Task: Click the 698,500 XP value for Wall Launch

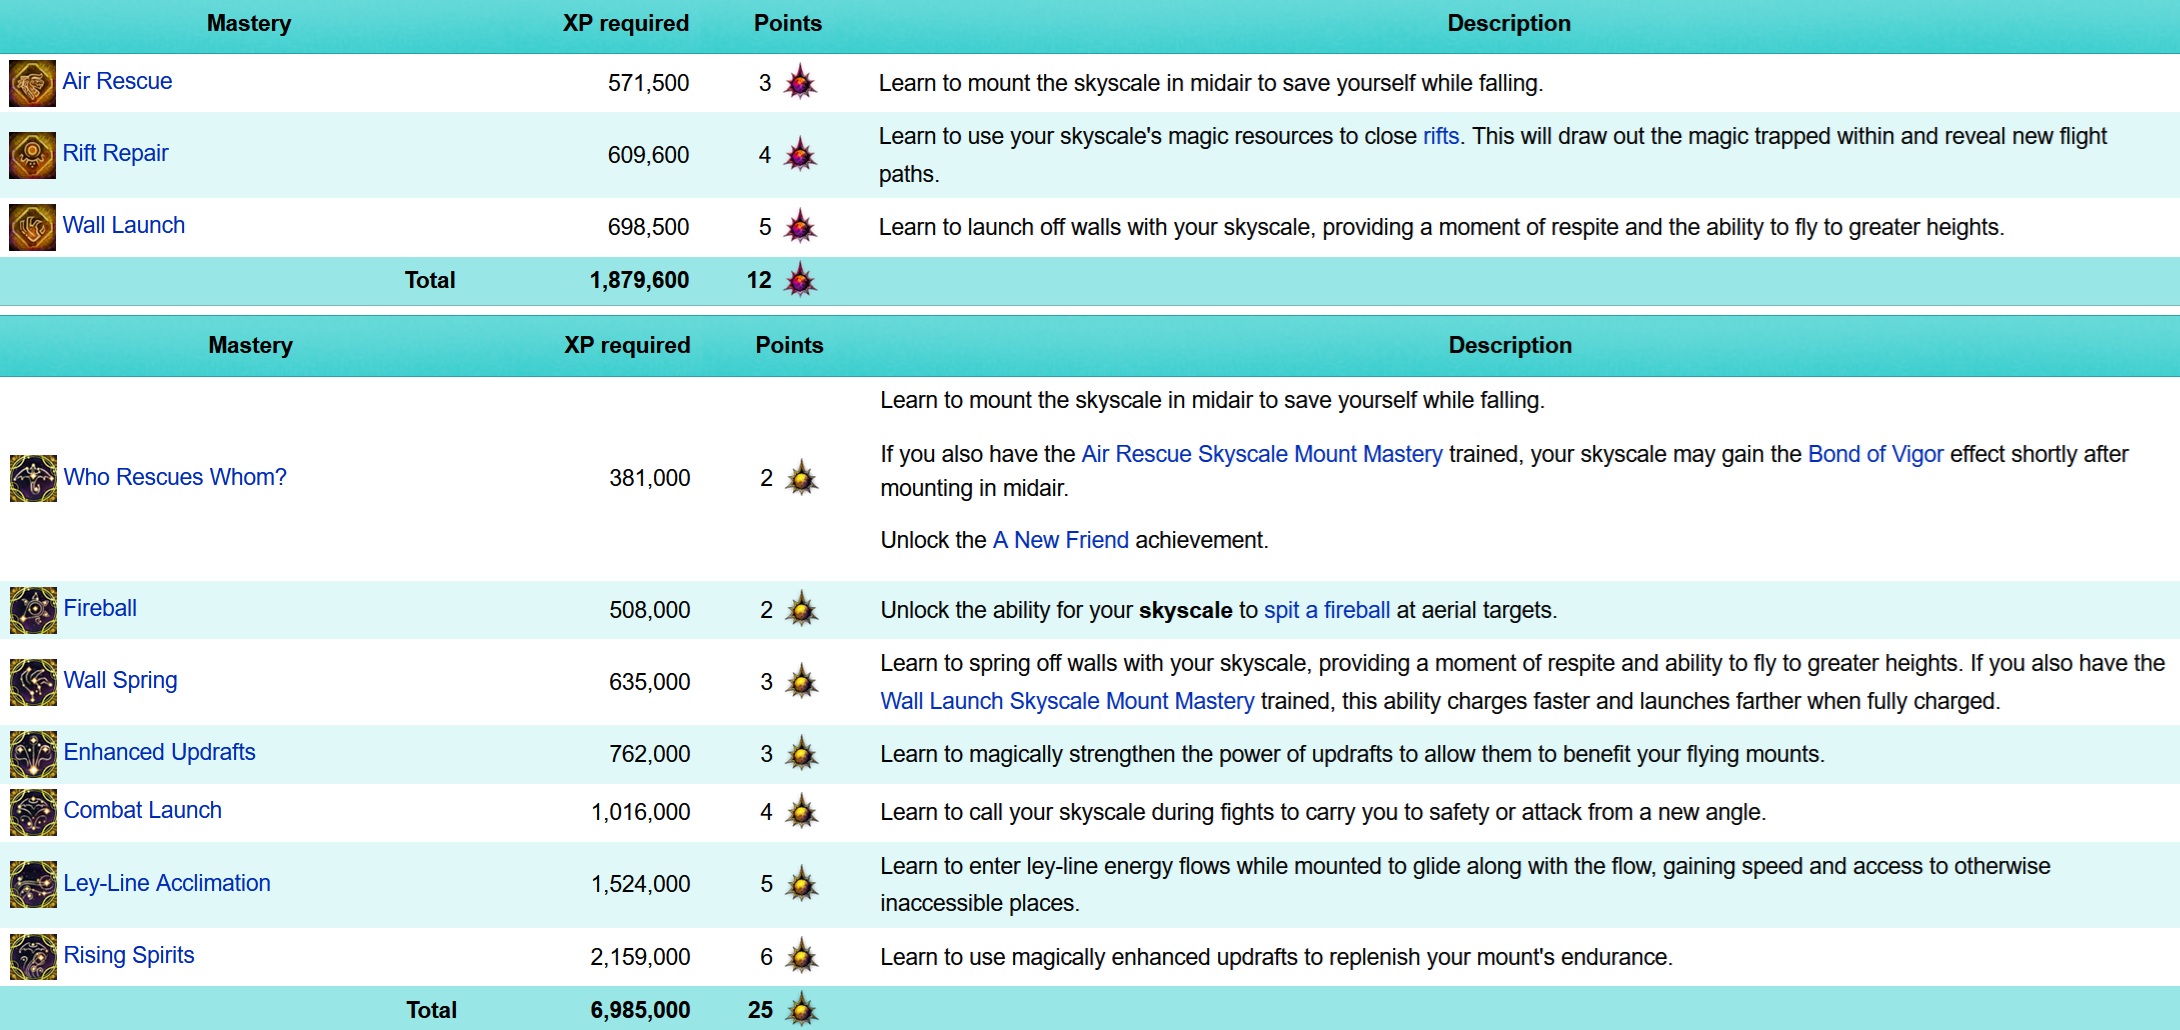Action: pos(648,227)
